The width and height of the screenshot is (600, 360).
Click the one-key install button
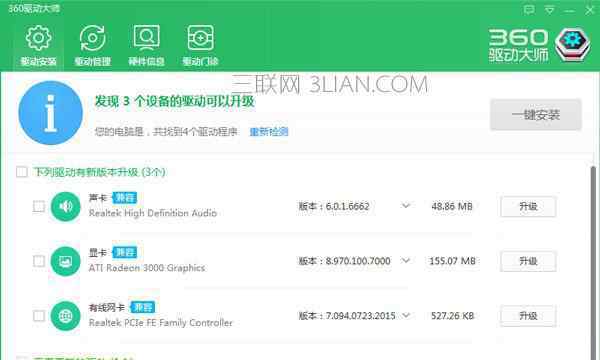(536, 115)
